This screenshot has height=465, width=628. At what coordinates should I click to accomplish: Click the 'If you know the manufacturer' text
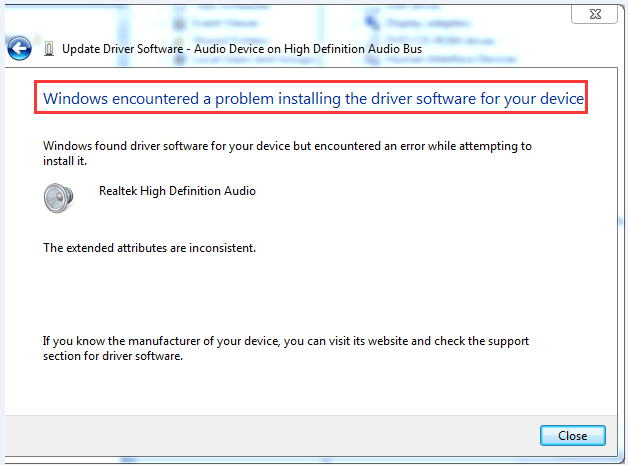pos(286,341)
